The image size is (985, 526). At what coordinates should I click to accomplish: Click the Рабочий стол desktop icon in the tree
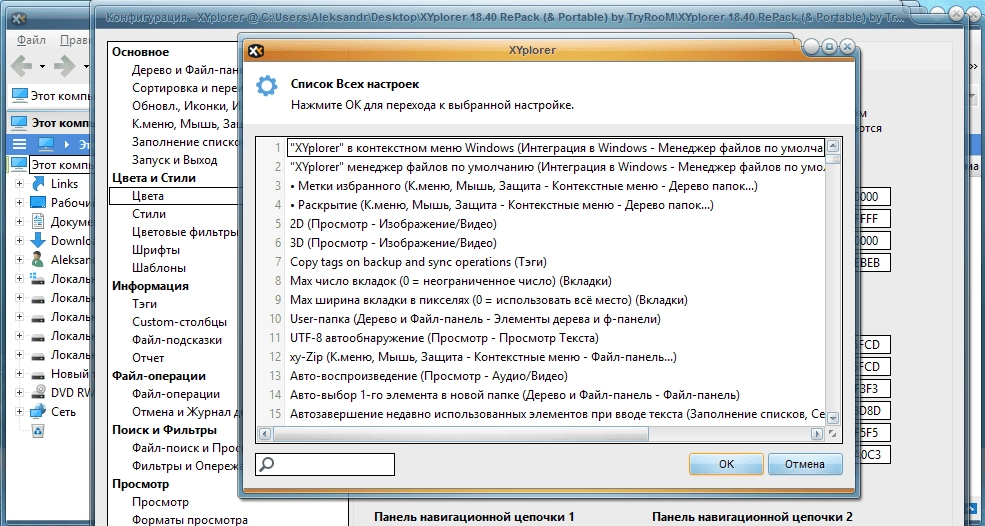(x=38, y=202)
